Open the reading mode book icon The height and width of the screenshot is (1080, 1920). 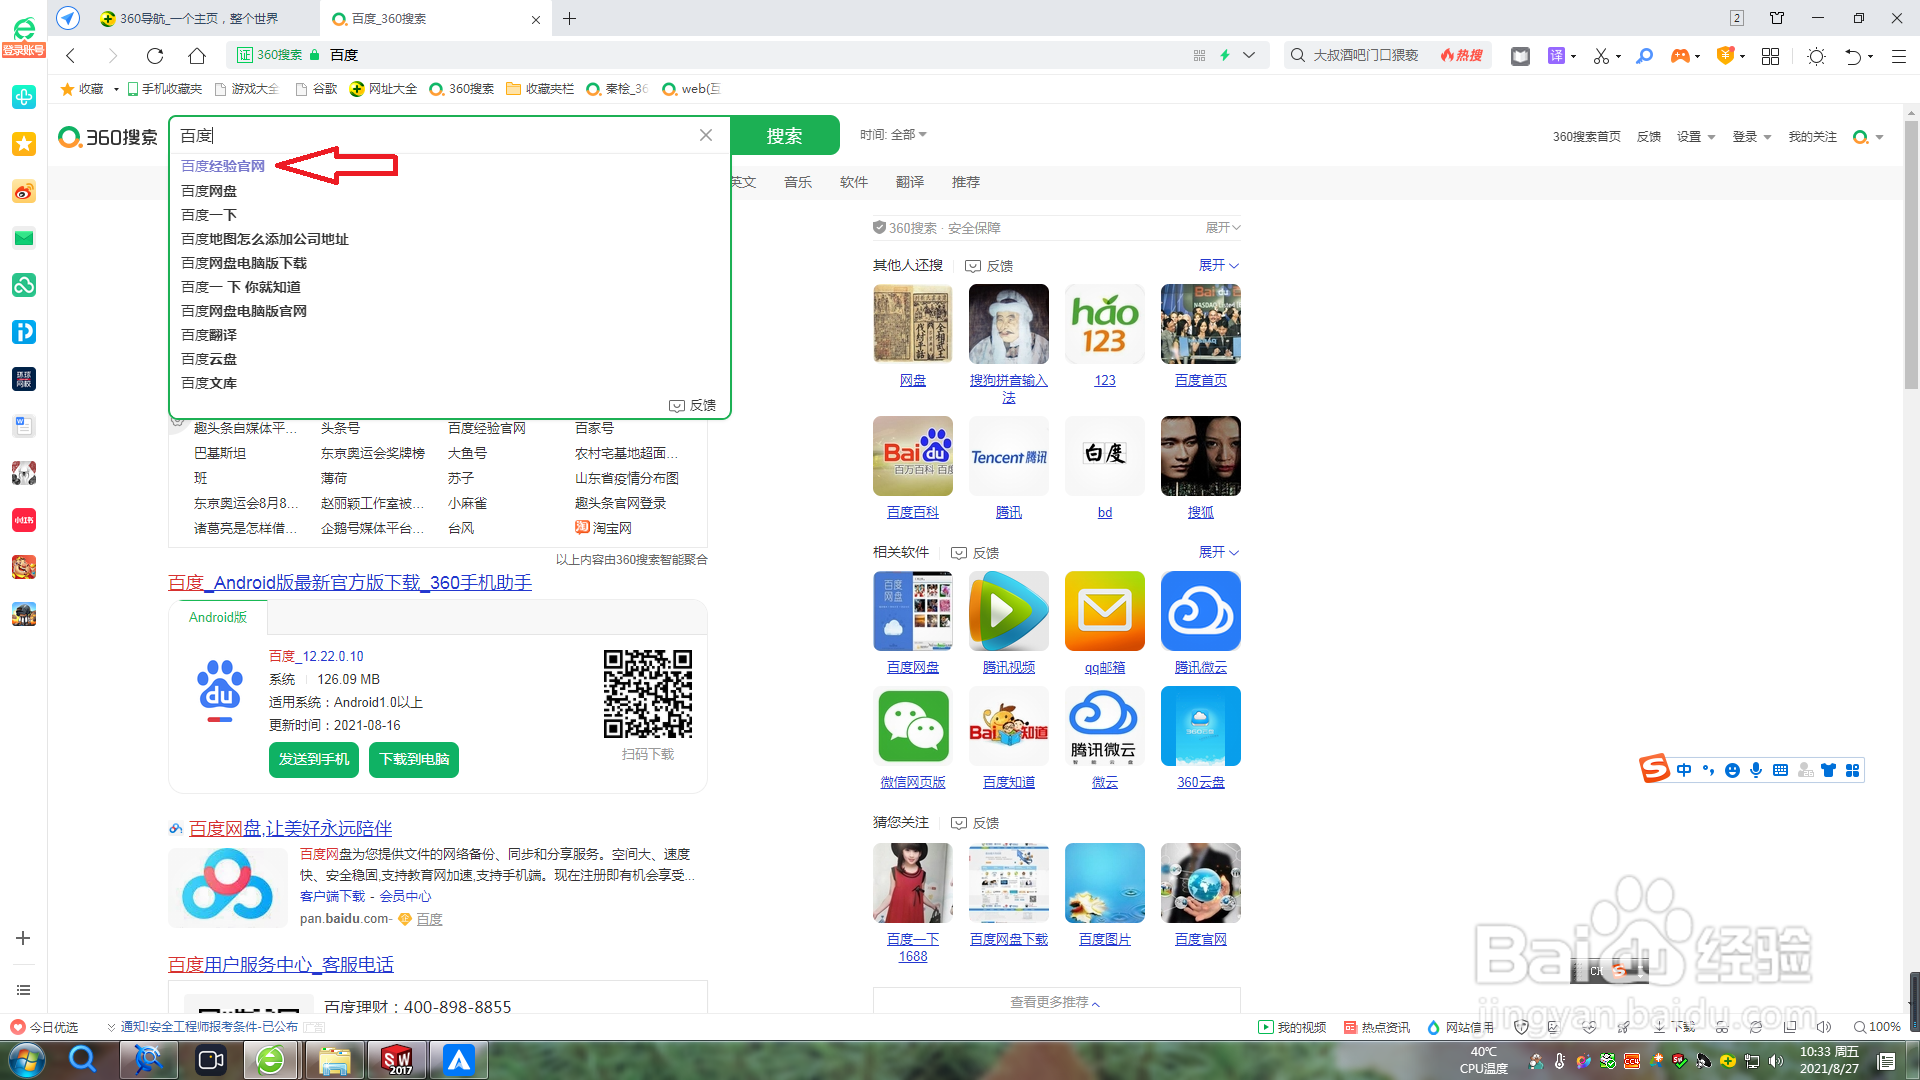coord(1520,56)
